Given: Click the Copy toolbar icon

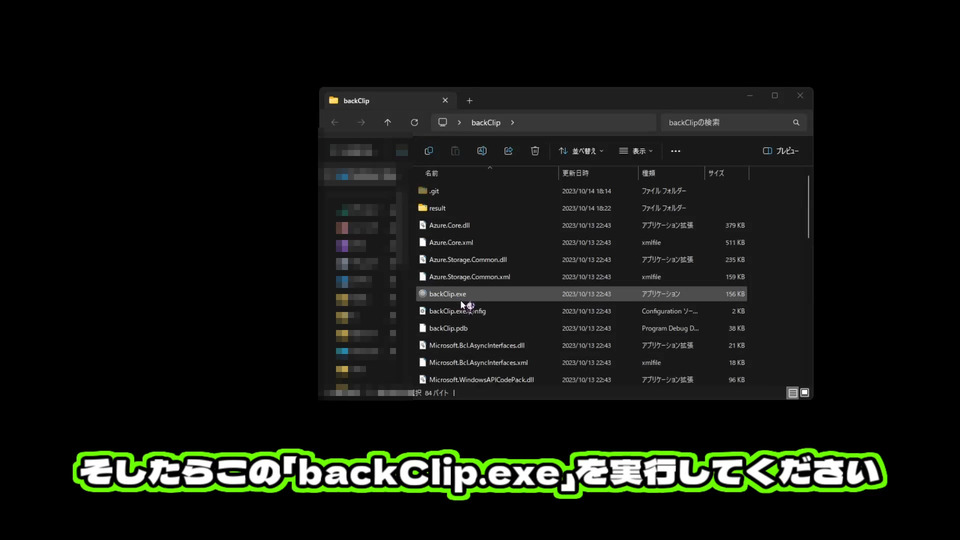Looking at the screenshot, I should [x=429, y=151].
